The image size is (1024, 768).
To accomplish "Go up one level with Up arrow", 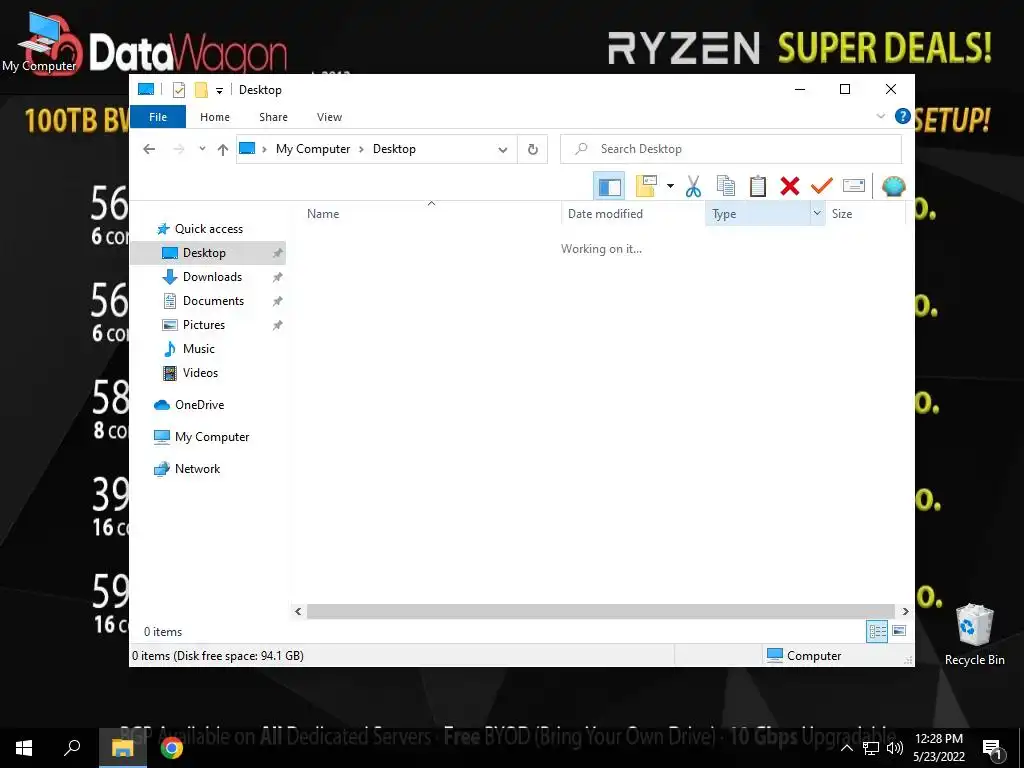I will click(x=223, y=150).
